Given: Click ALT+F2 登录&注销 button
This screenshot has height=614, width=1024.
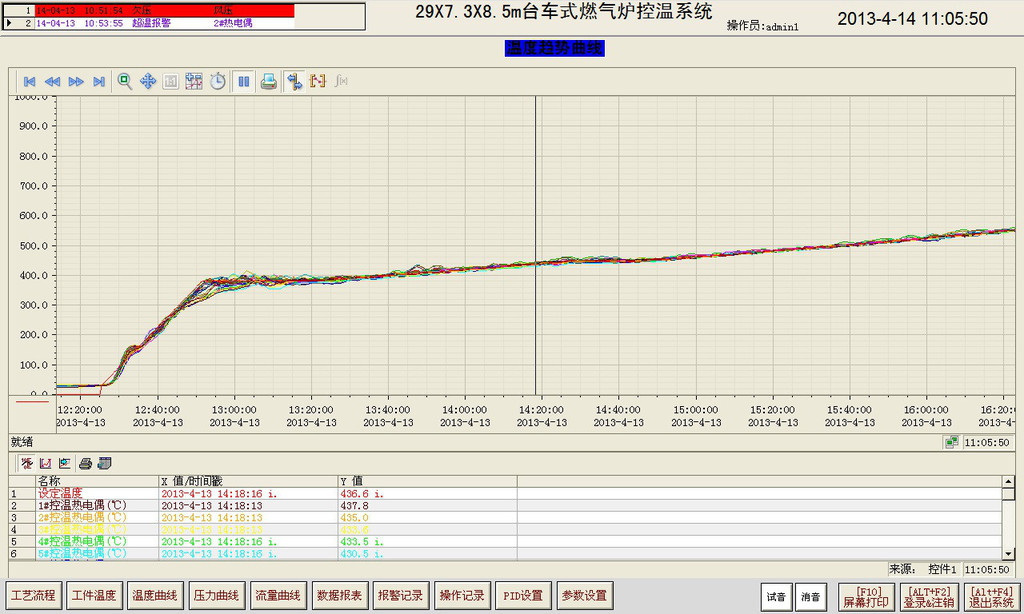Looking at the screenshot, I should click(929, 596).
